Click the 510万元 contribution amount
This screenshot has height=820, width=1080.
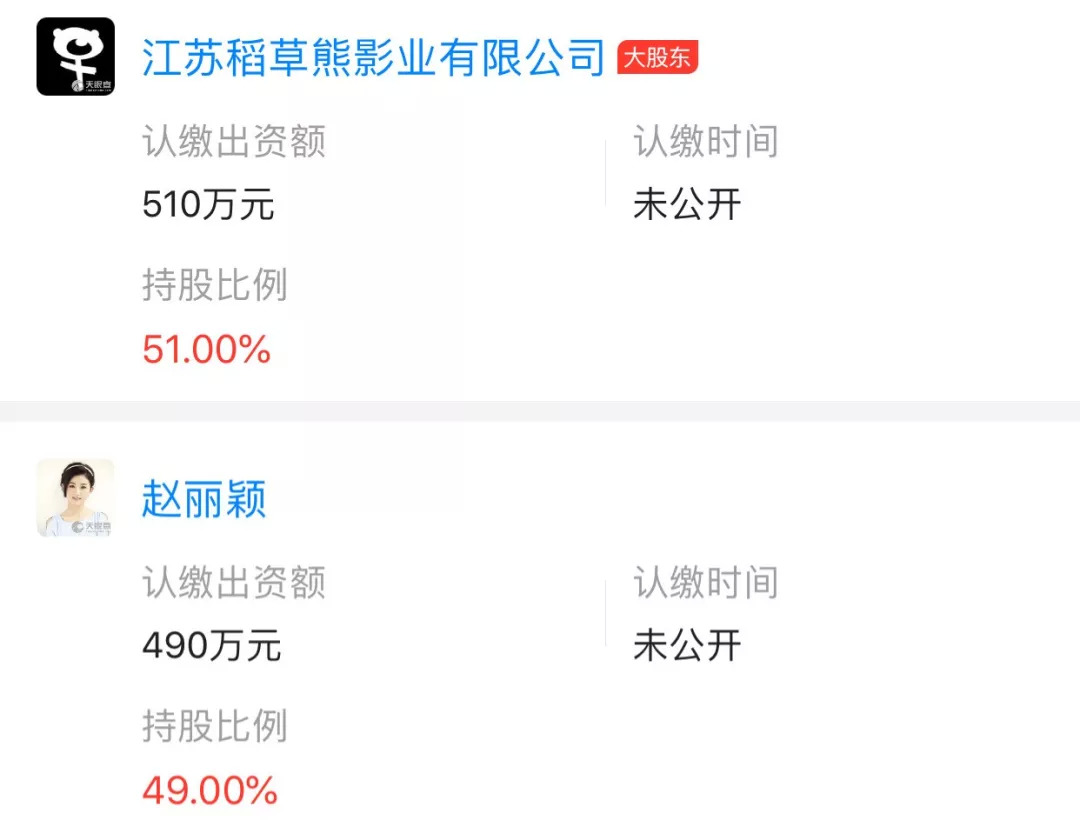point(208,205)
